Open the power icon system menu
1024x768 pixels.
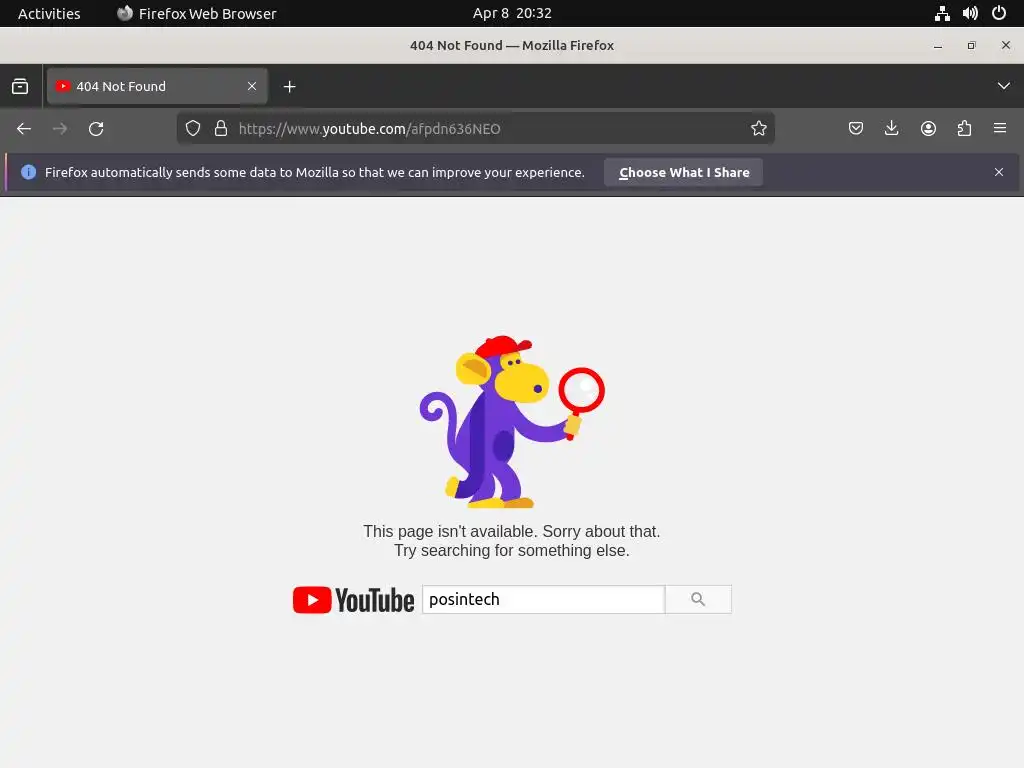click(999, 14)
